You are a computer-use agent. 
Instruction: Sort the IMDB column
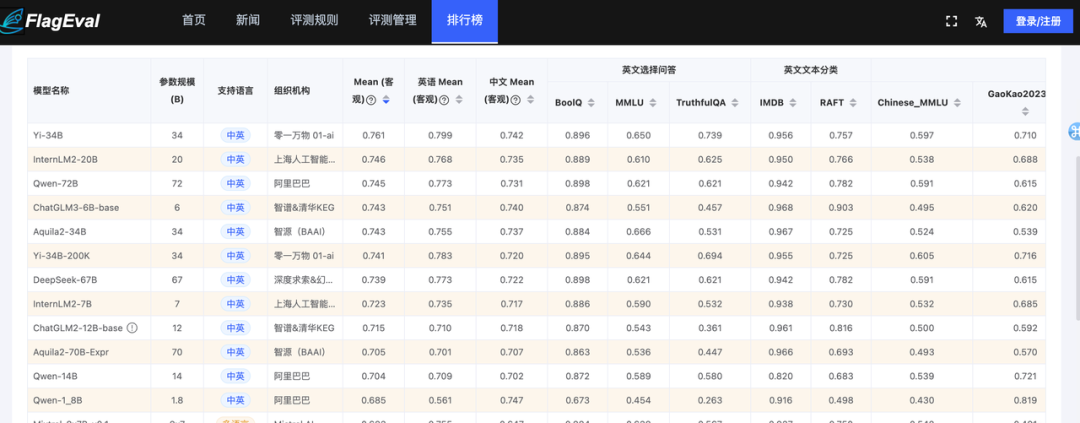793,103
